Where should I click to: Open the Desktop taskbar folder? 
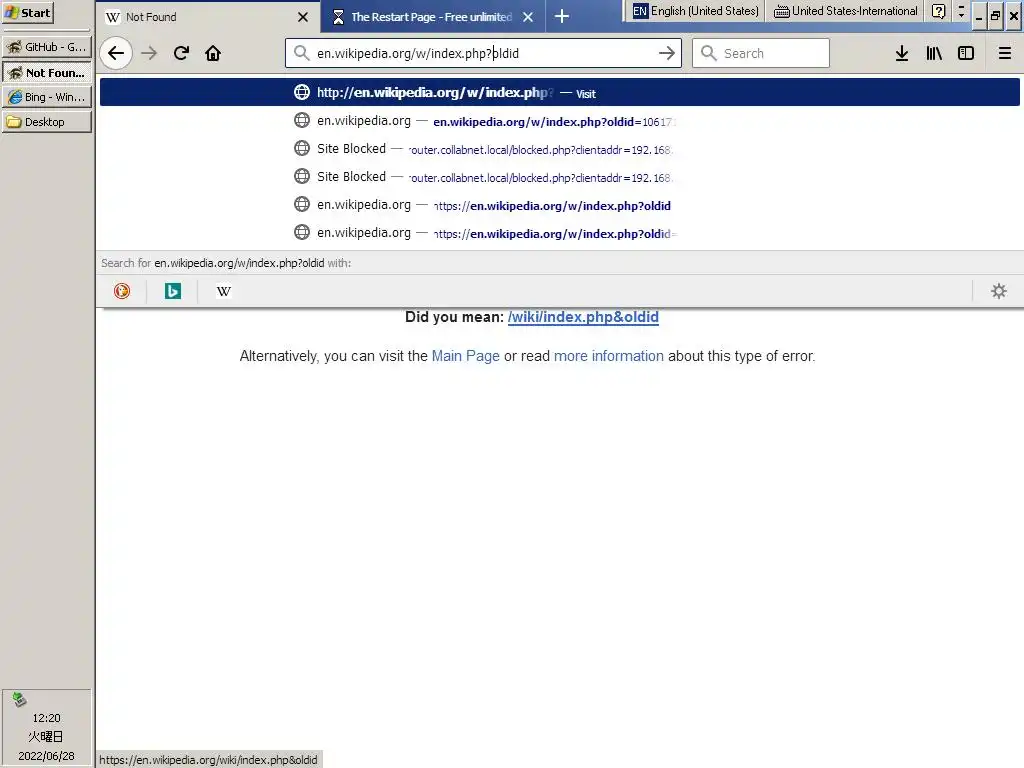pos(47,122)
